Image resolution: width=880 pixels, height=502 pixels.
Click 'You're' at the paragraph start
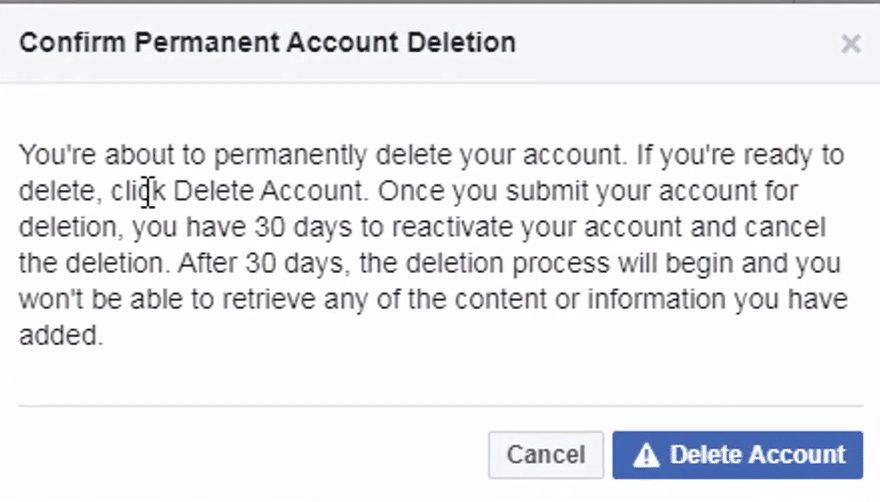tap(57, 154)
